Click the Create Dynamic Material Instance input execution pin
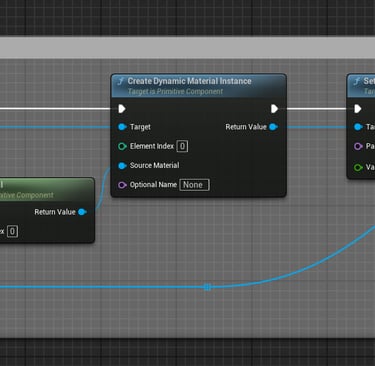Image resolution: width=375 pixels, height=366 pixels. click(122, 109)
